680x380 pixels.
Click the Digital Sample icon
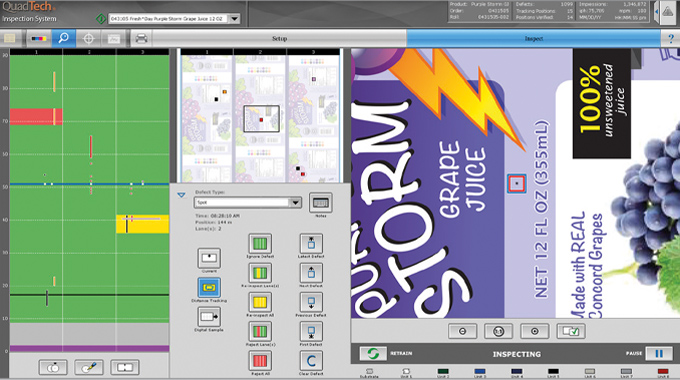coord(209,317)
